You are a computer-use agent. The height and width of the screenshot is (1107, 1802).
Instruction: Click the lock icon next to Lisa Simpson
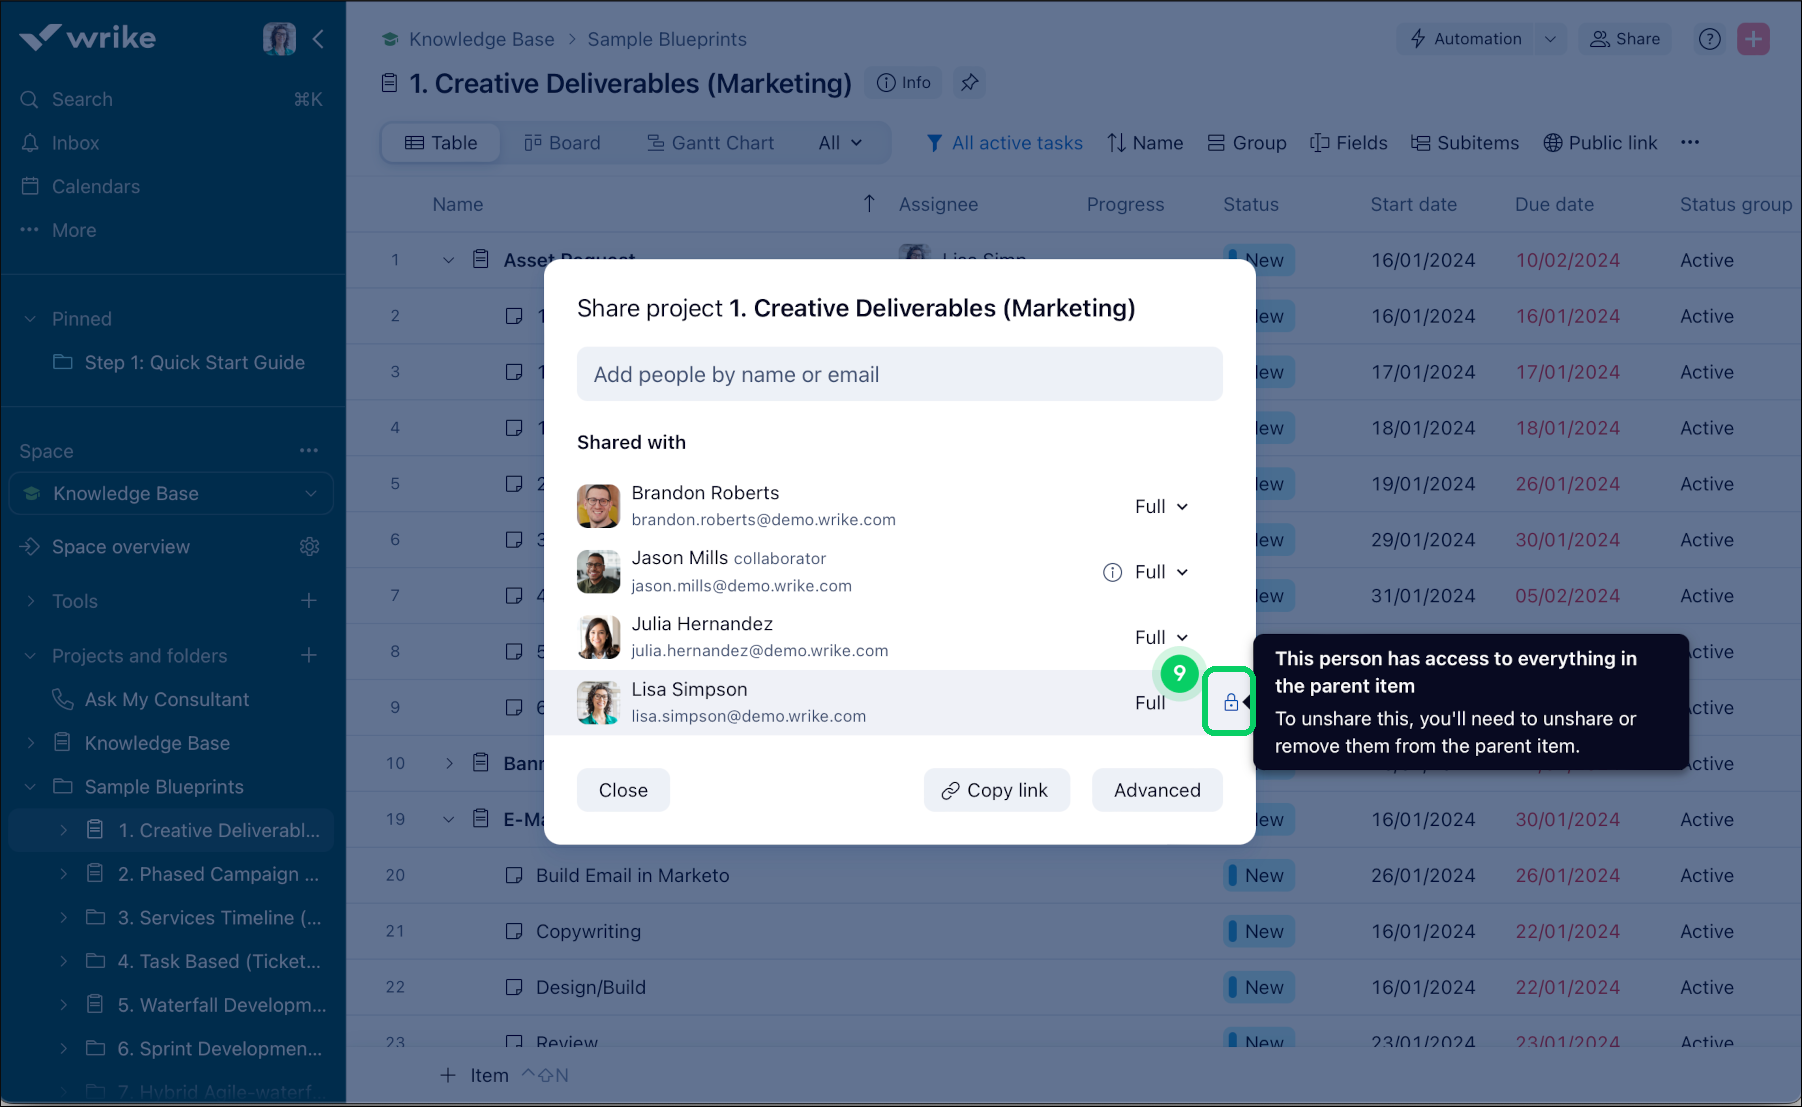click(x=1230, y=702)
